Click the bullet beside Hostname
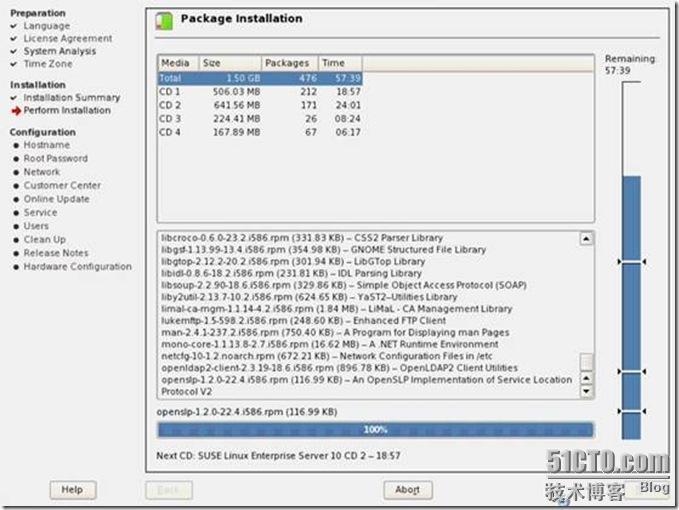This screenshot has width=679, height=510. 16,145
